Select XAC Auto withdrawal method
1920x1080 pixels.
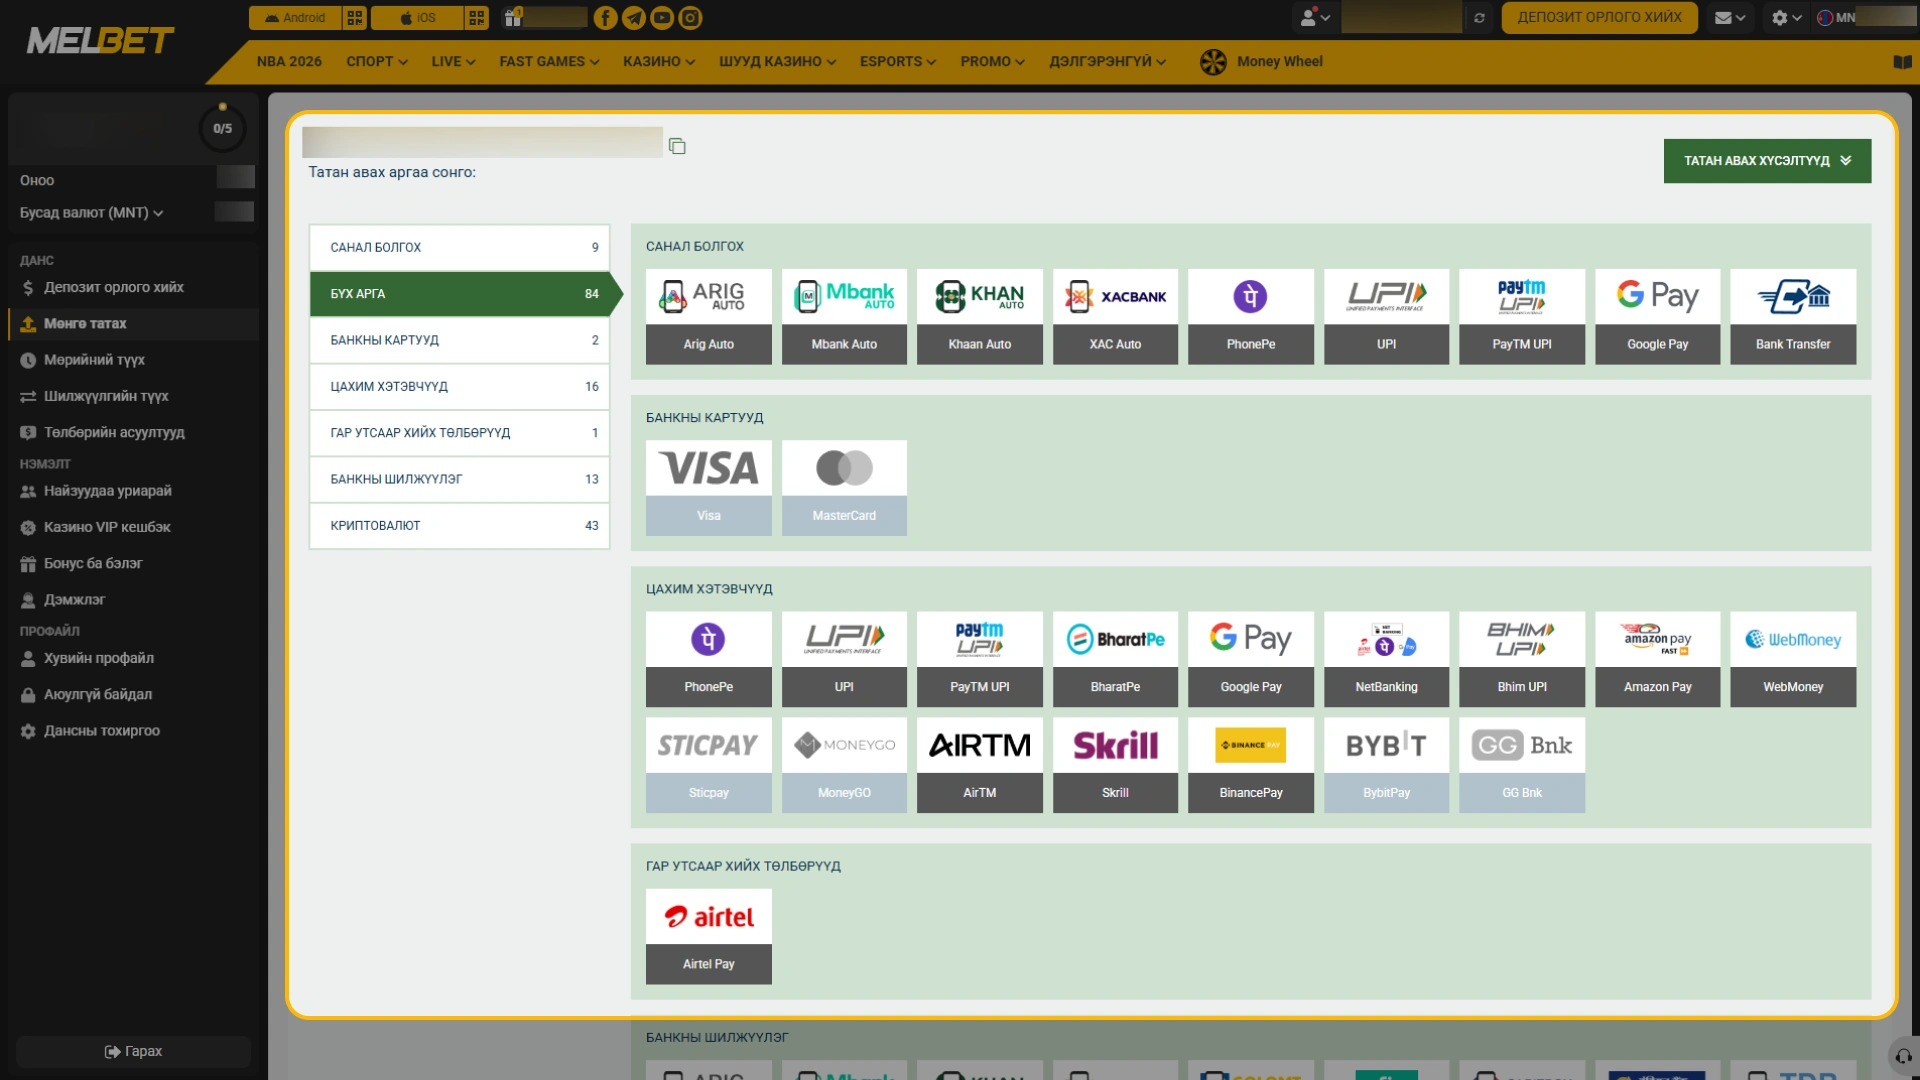1115,316
